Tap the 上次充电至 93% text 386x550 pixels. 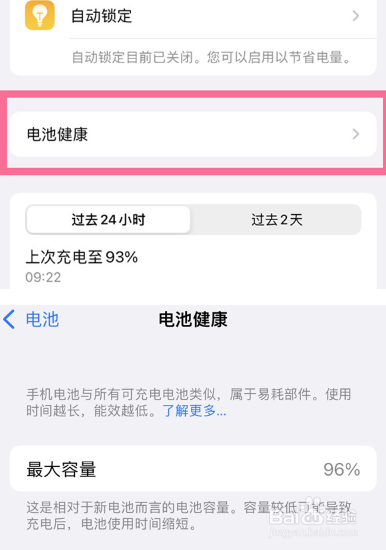pos(82,257)
